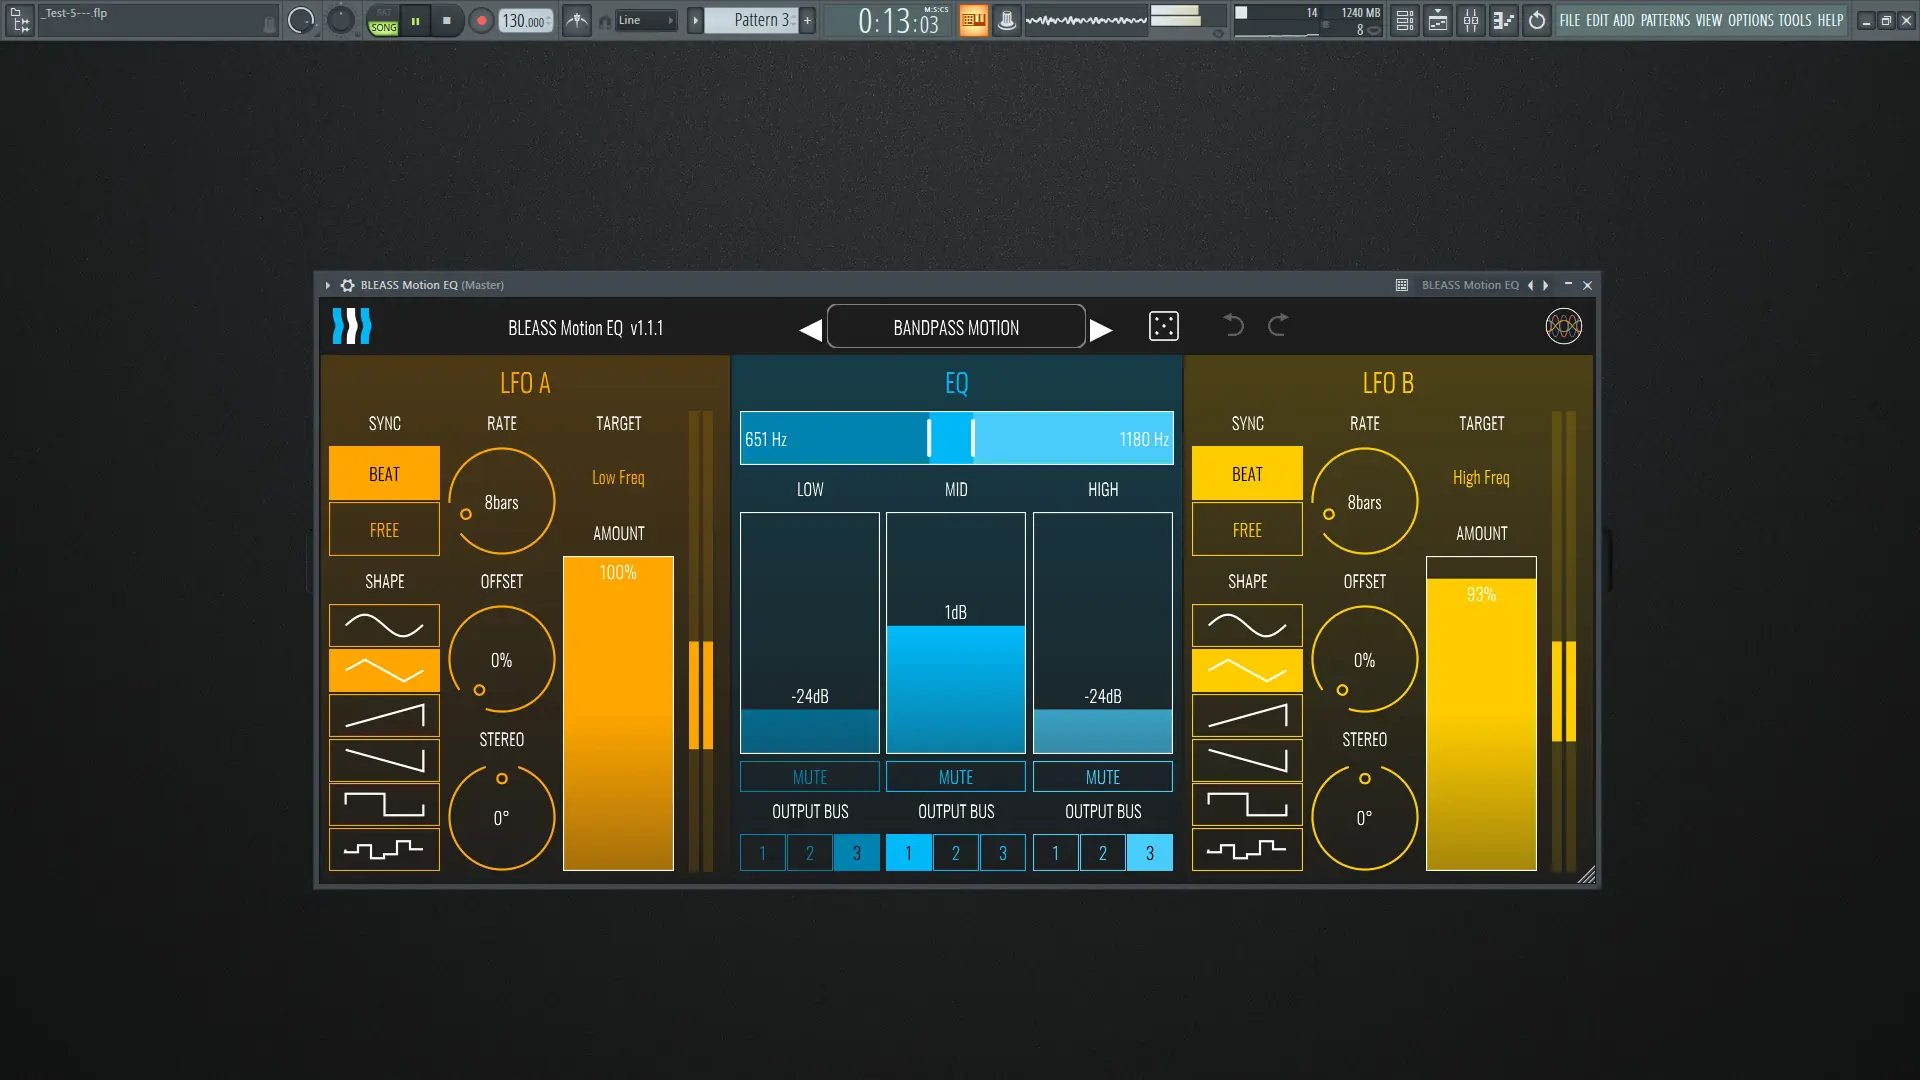
Task: Enable BEAT sync on LFO B
Action: 1246,473
